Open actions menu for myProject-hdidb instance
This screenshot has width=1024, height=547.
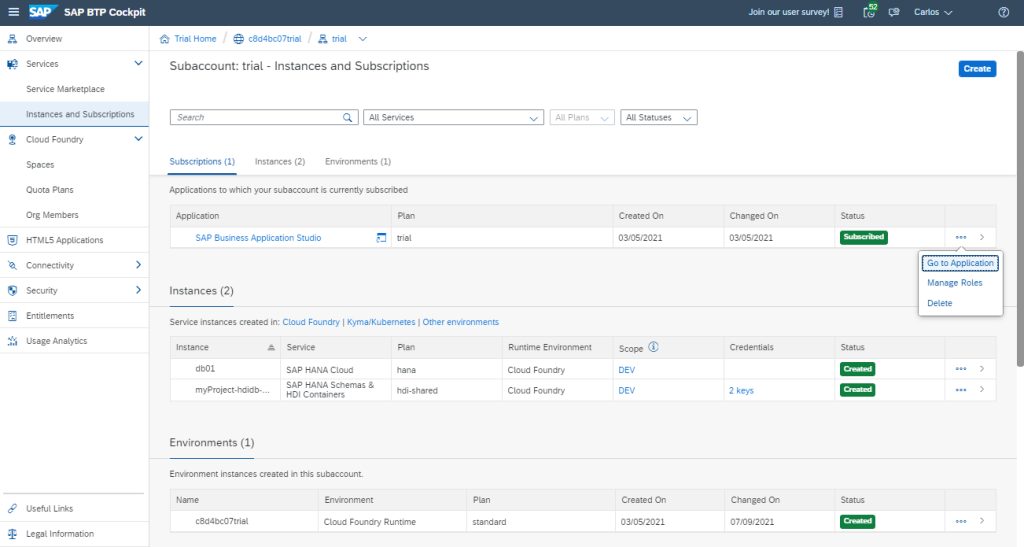[x=961, y=390]
